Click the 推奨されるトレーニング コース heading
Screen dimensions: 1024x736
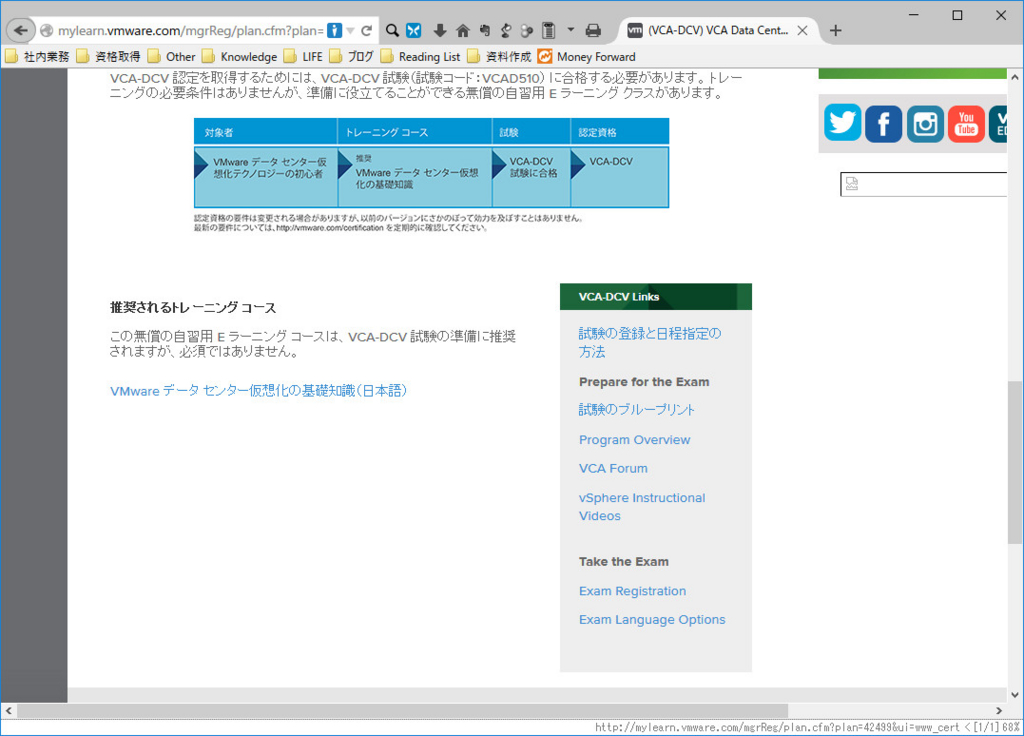(x=193, y=308)
